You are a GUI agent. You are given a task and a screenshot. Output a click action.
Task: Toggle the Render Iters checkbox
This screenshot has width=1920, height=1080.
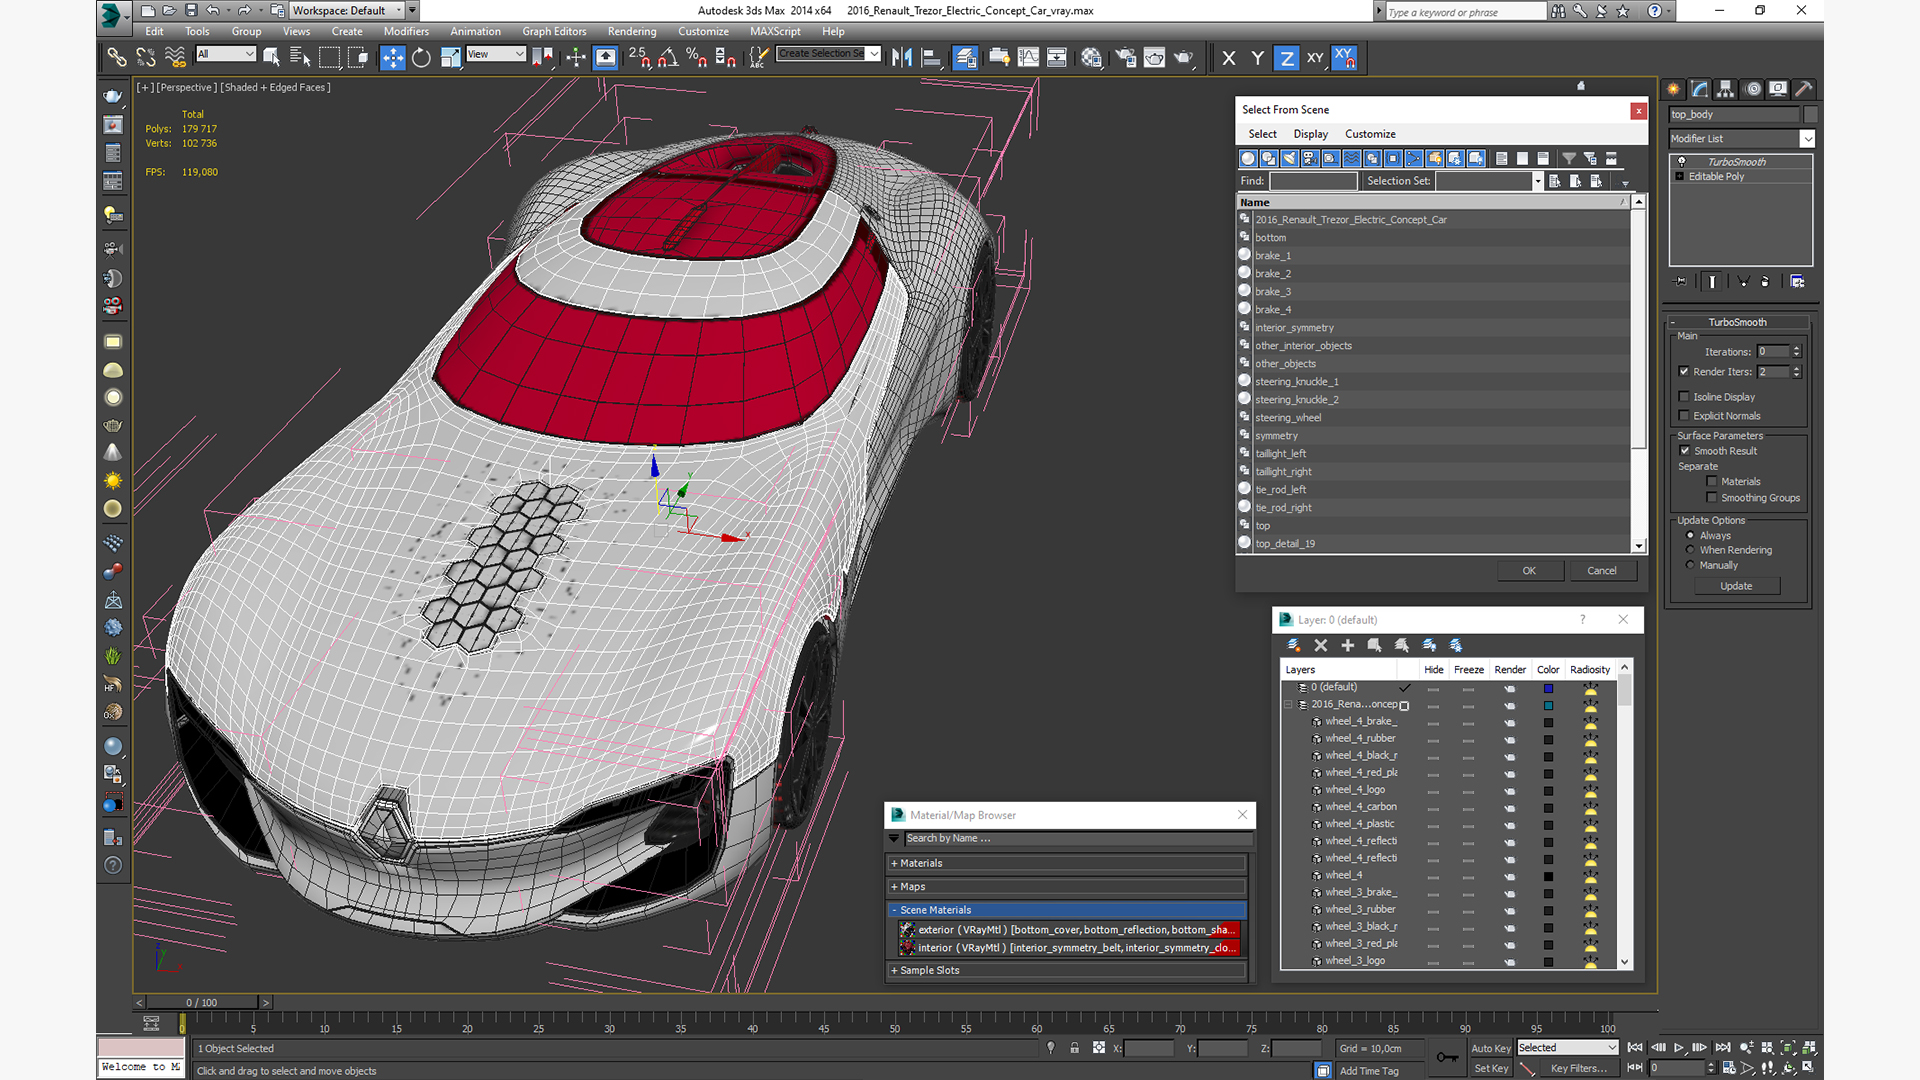pyautogui.click(x=1684, y=372)
